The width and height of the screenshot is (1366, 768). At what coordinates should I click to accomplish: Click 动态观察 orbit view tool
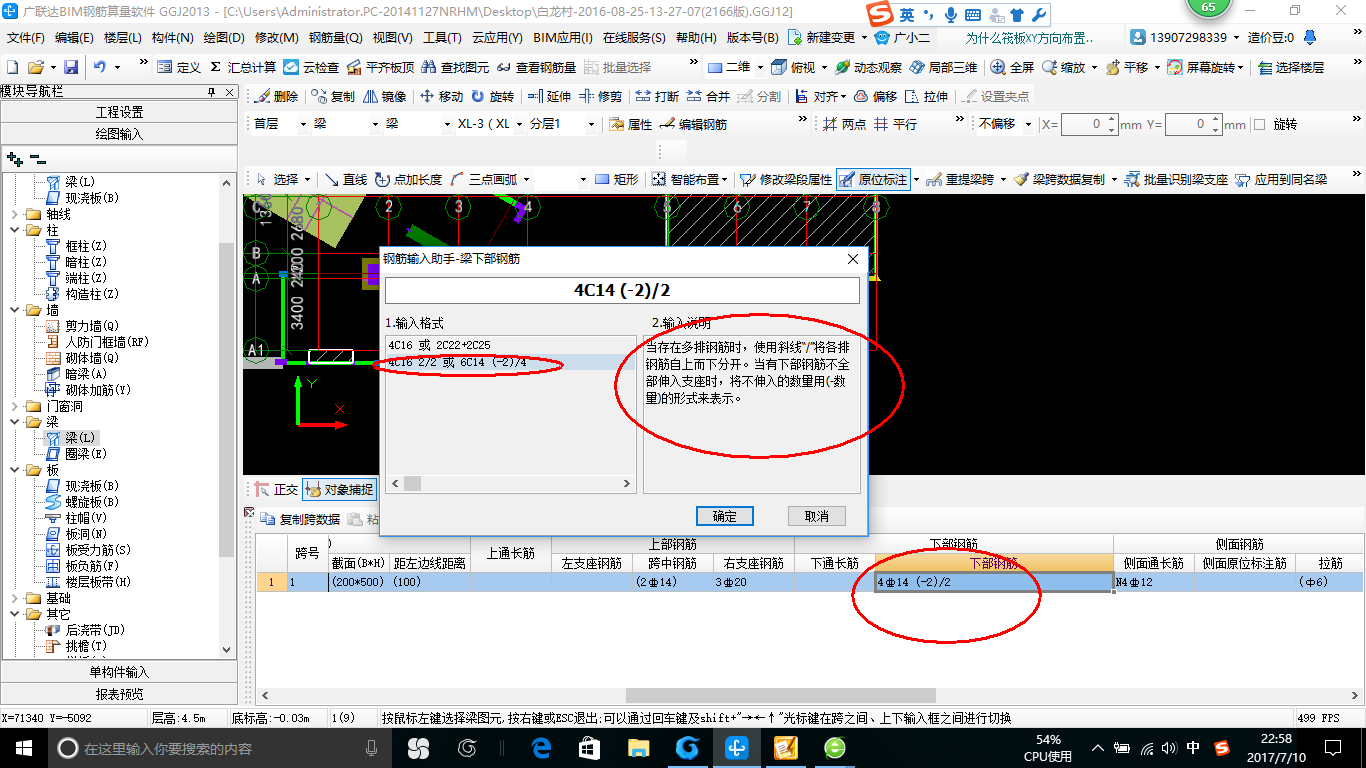pos(868,67)
